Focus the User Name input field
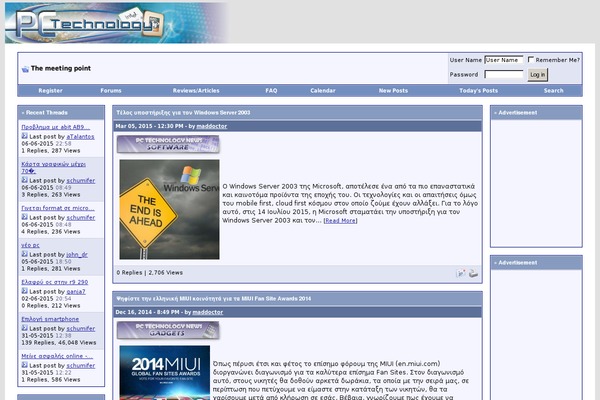Screen dimensions: 600x400 coord(504,60)
